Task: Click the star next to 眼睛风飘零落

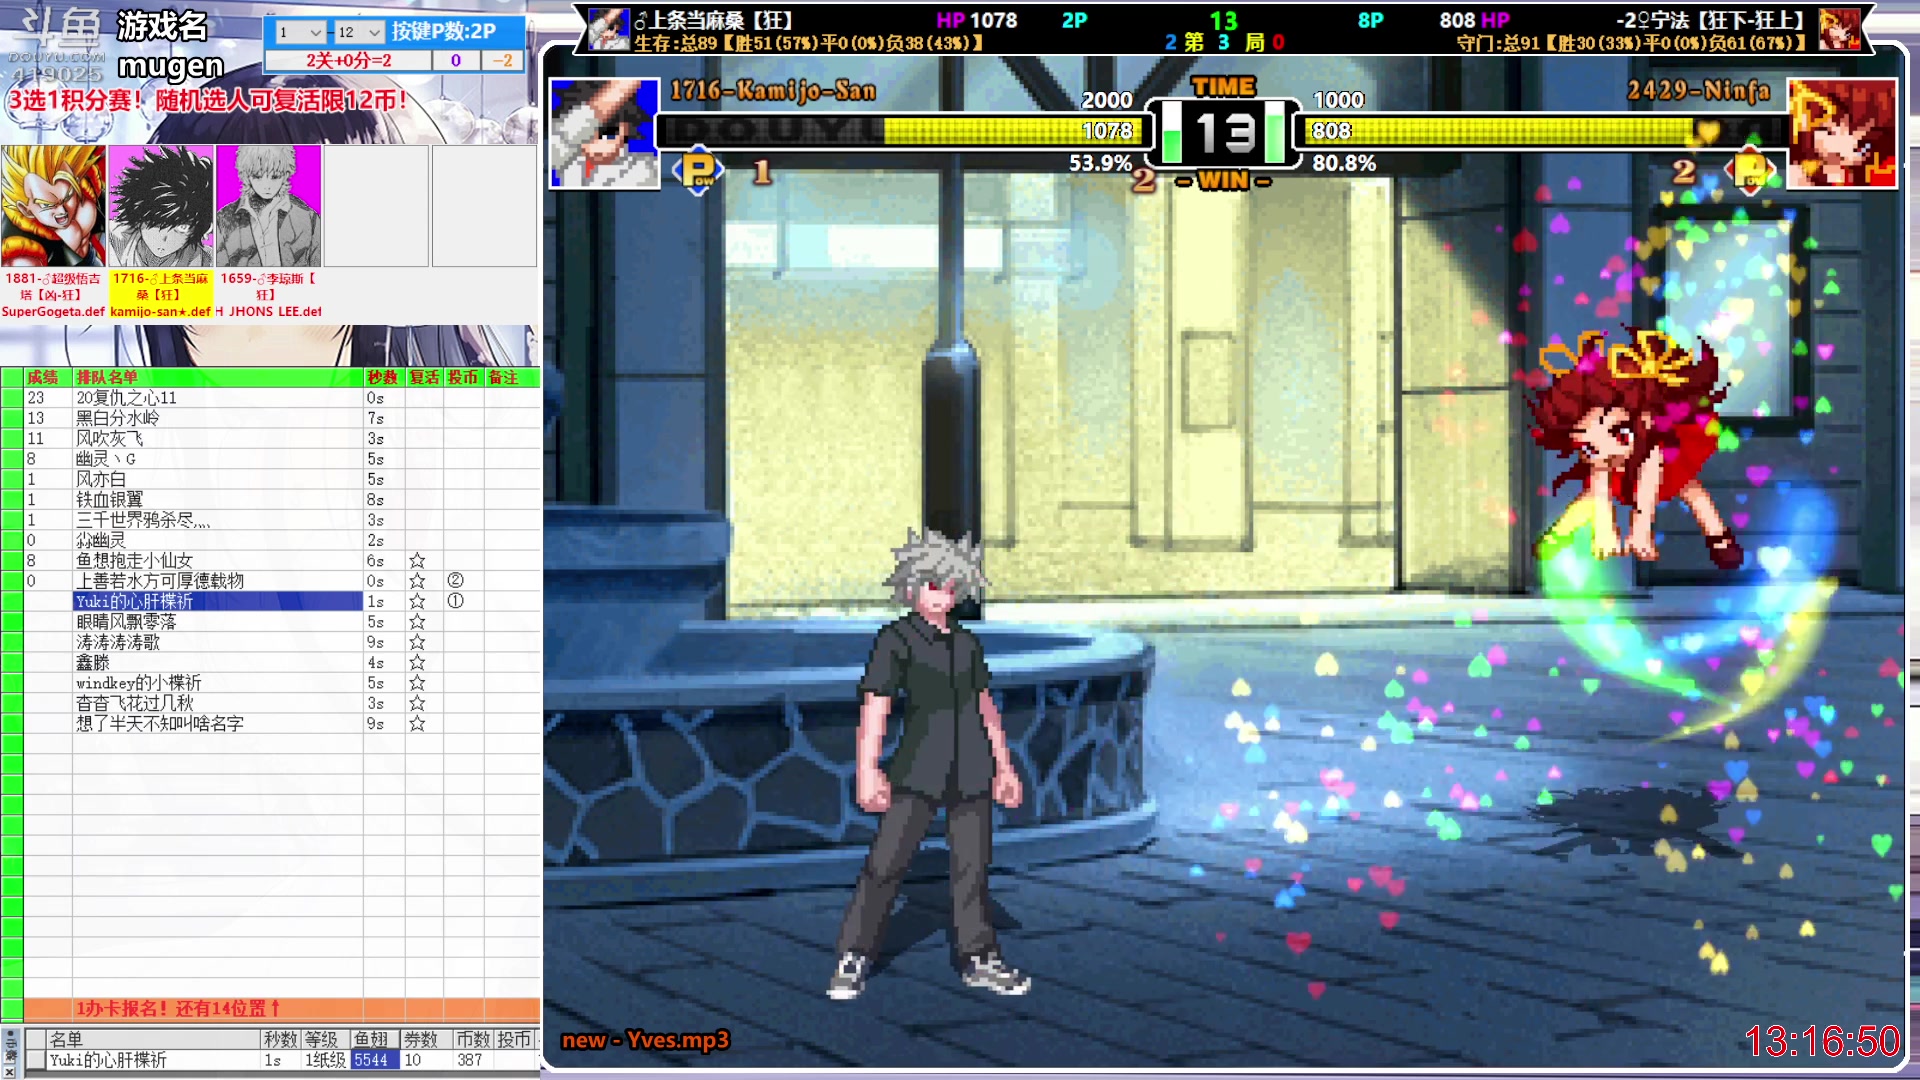Action: [x=417, y=622]
